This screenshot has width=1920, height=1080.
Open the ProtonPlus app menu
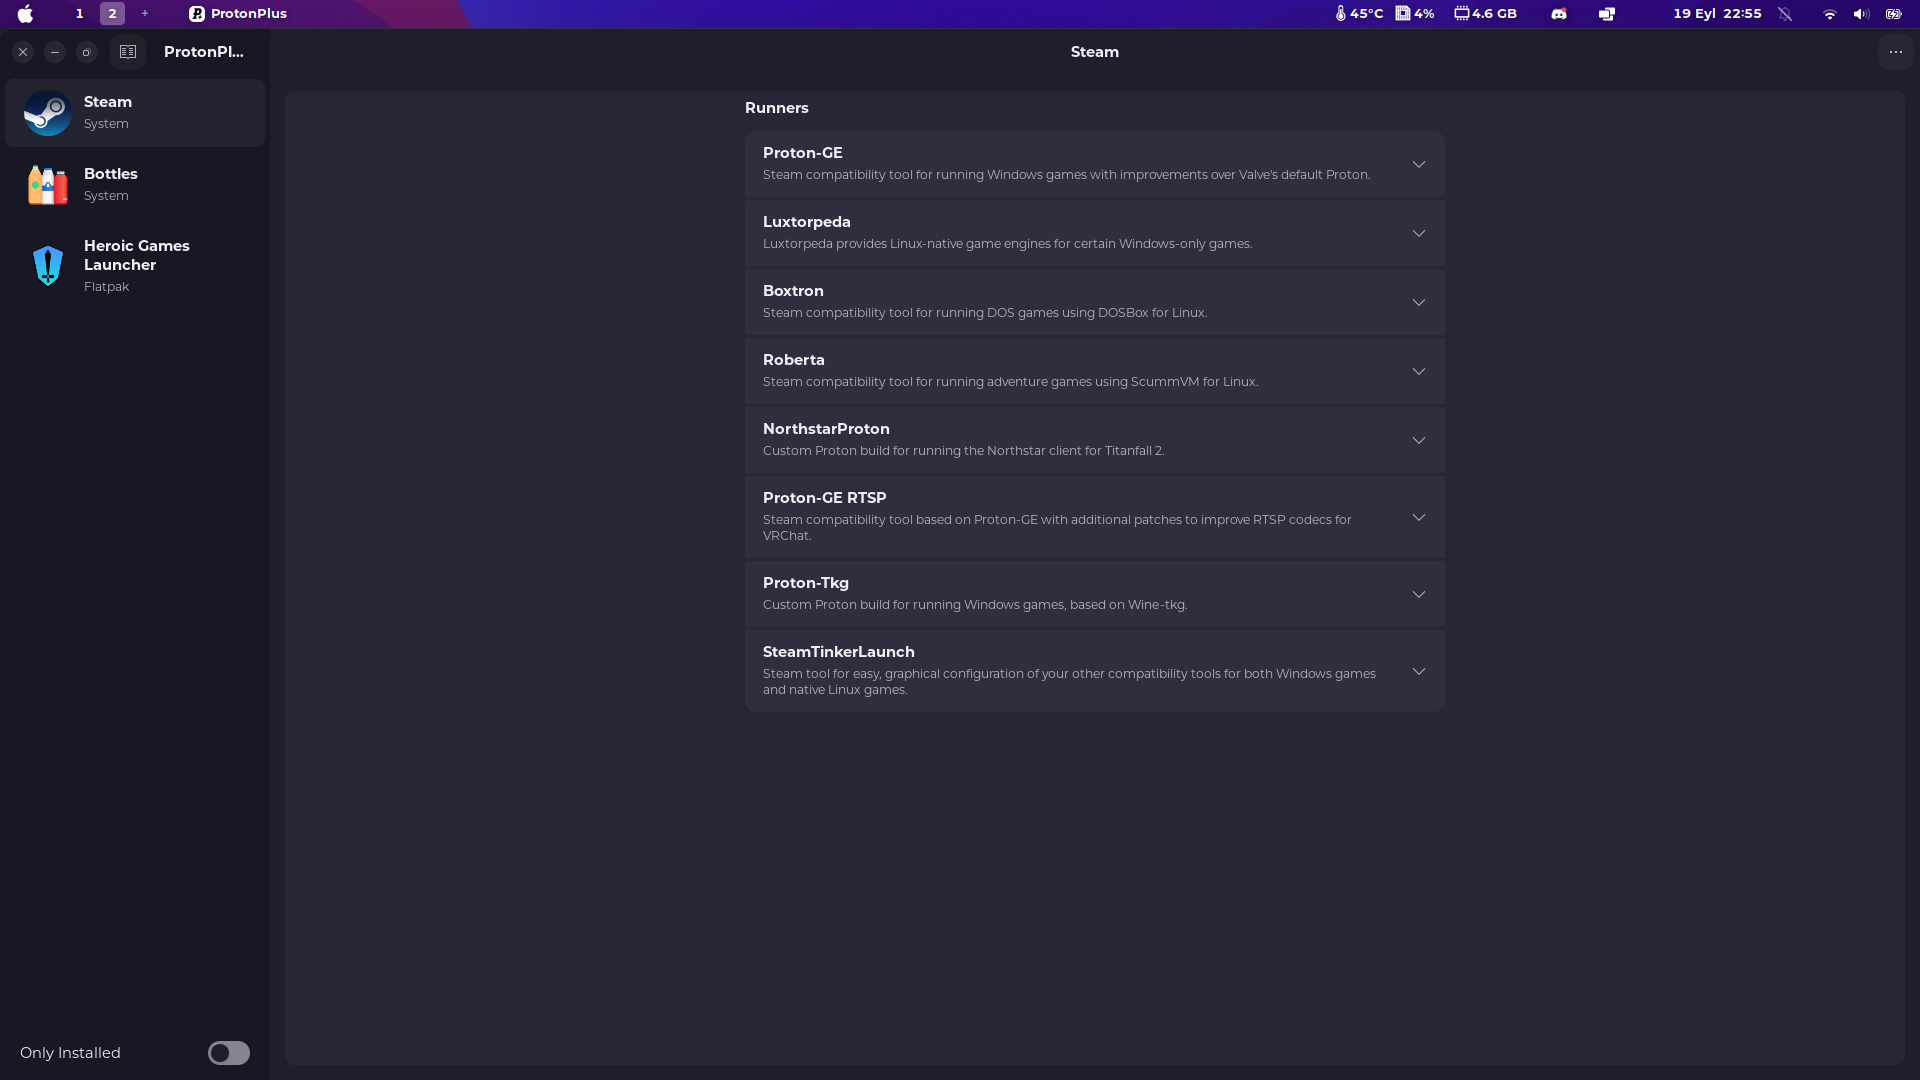(x=238, y=14)
